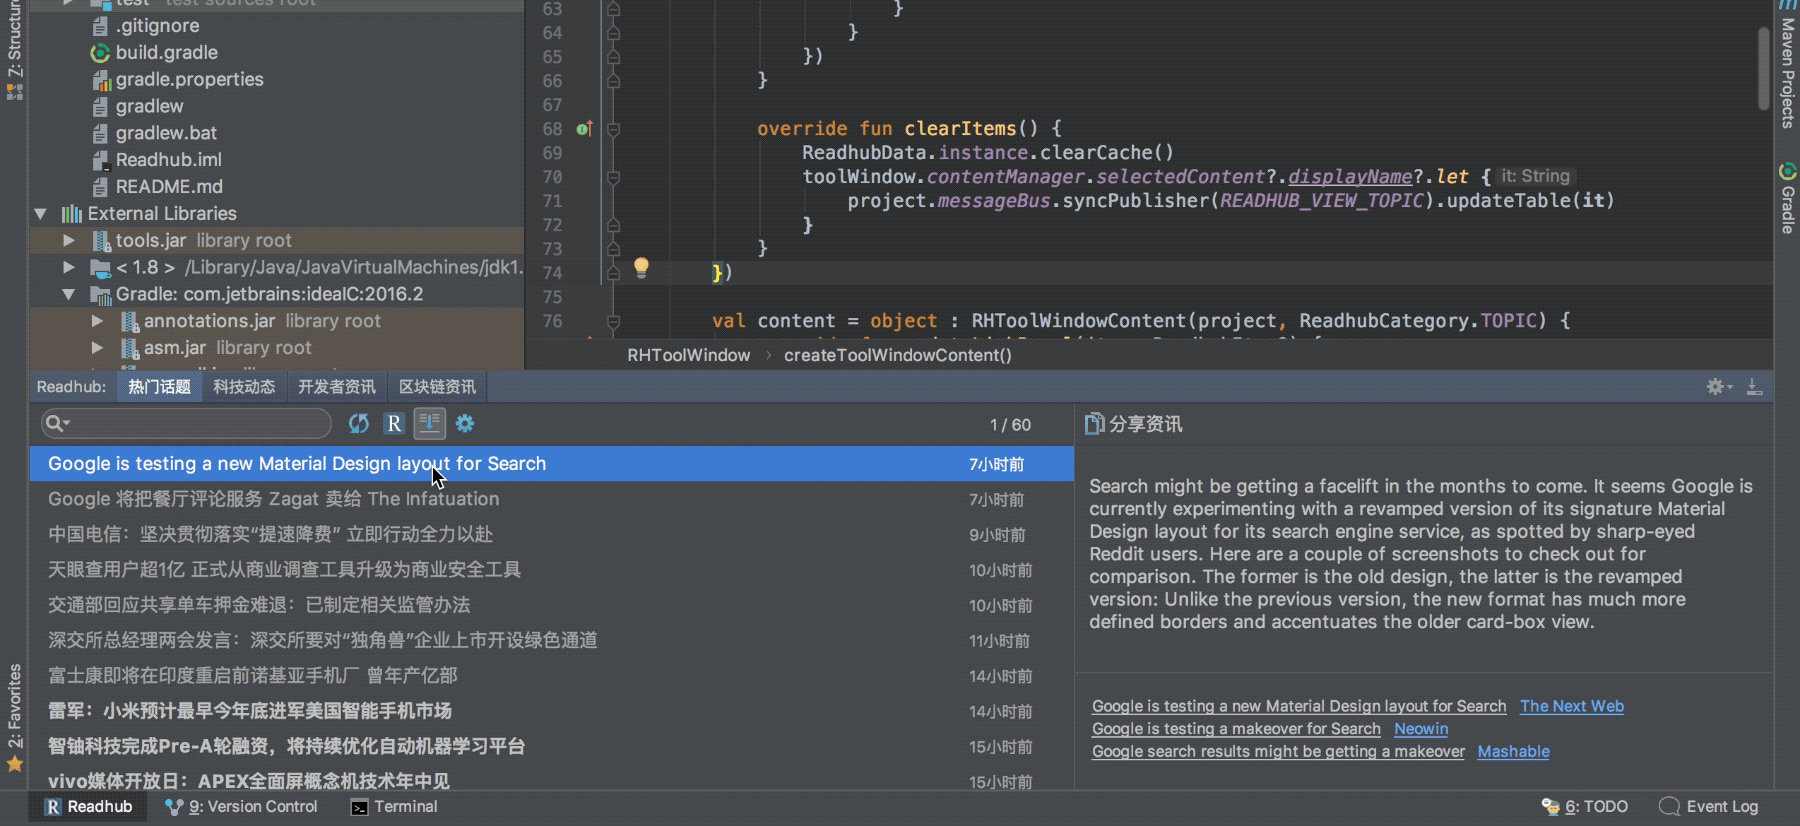
Task: Click the annotations.jar archive icon
Action: pyautogui.click(x=129, y=321)
